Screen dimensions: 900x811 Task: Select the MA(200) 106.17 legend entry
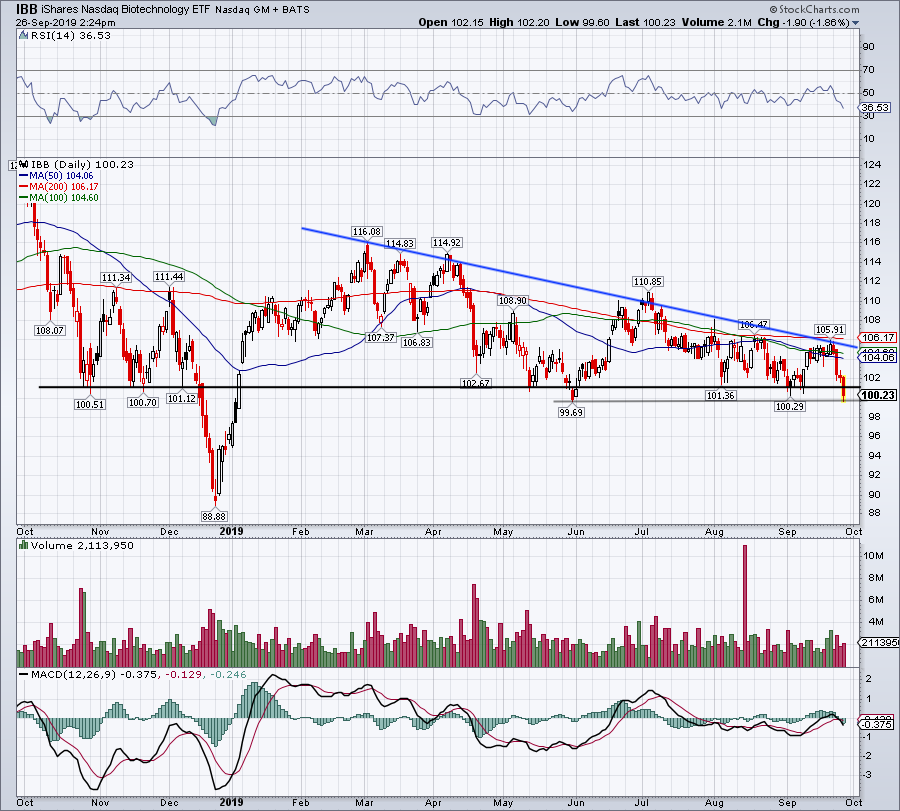coord(59,187)
